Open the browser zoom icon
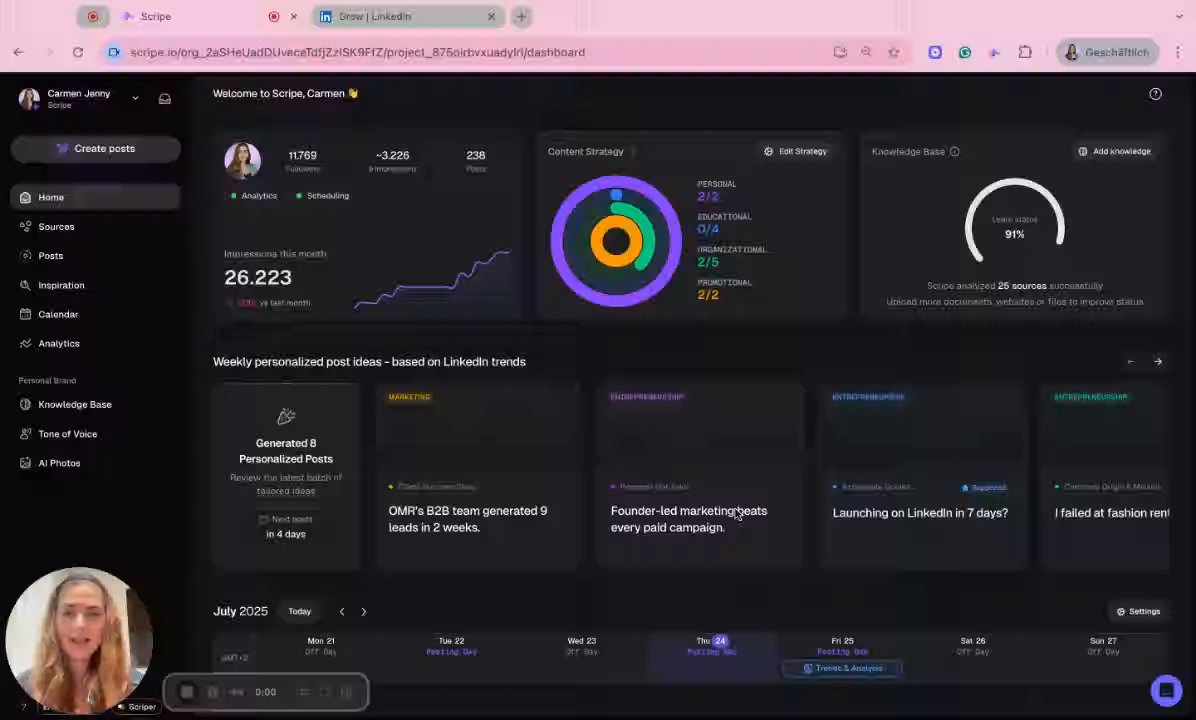 click(x=866, y=52)
